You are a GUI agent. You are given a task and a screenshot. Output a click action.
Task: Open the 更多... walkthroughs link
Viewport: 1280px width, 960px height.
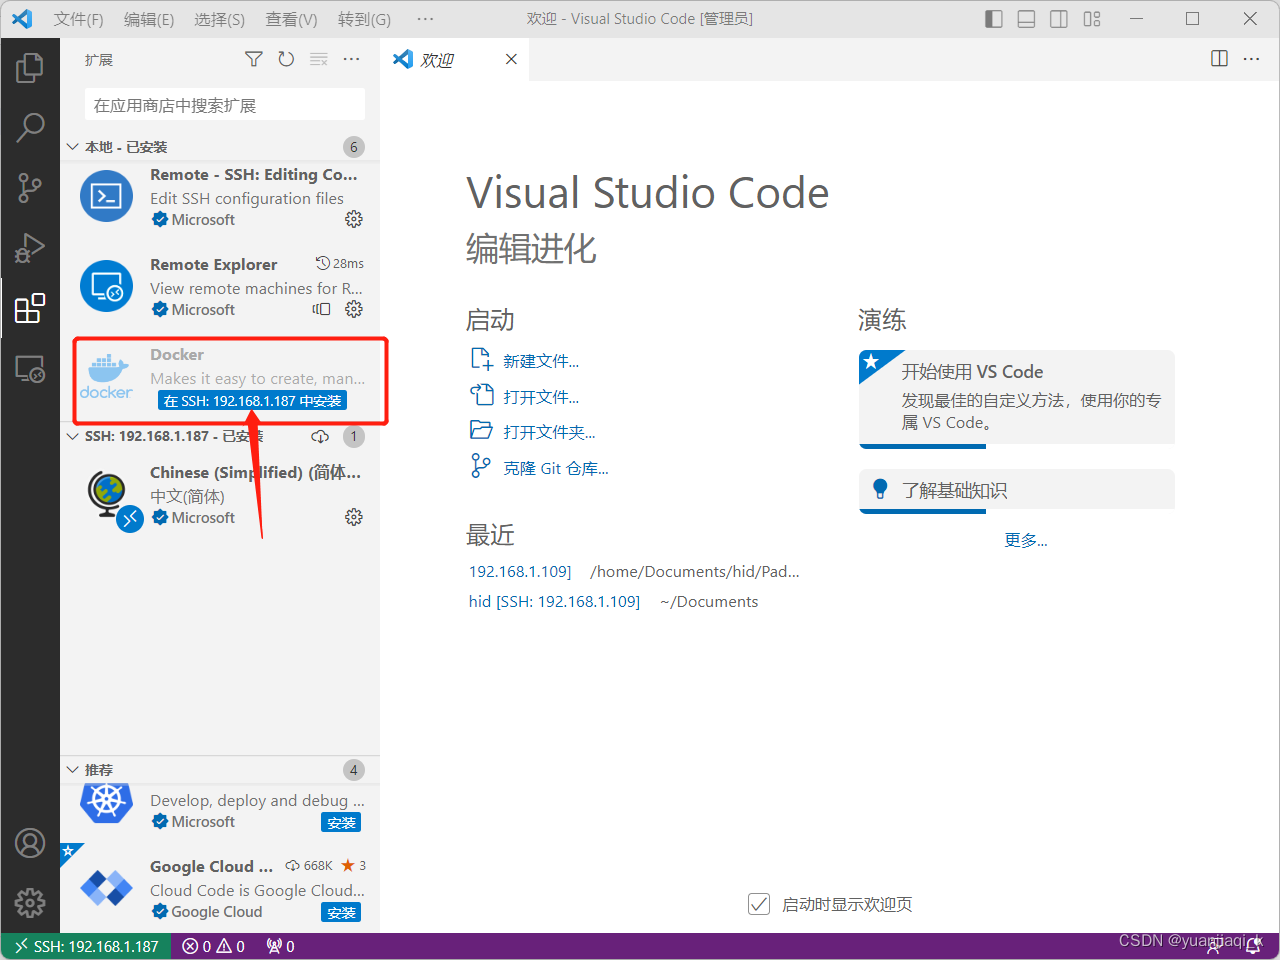1026,540
